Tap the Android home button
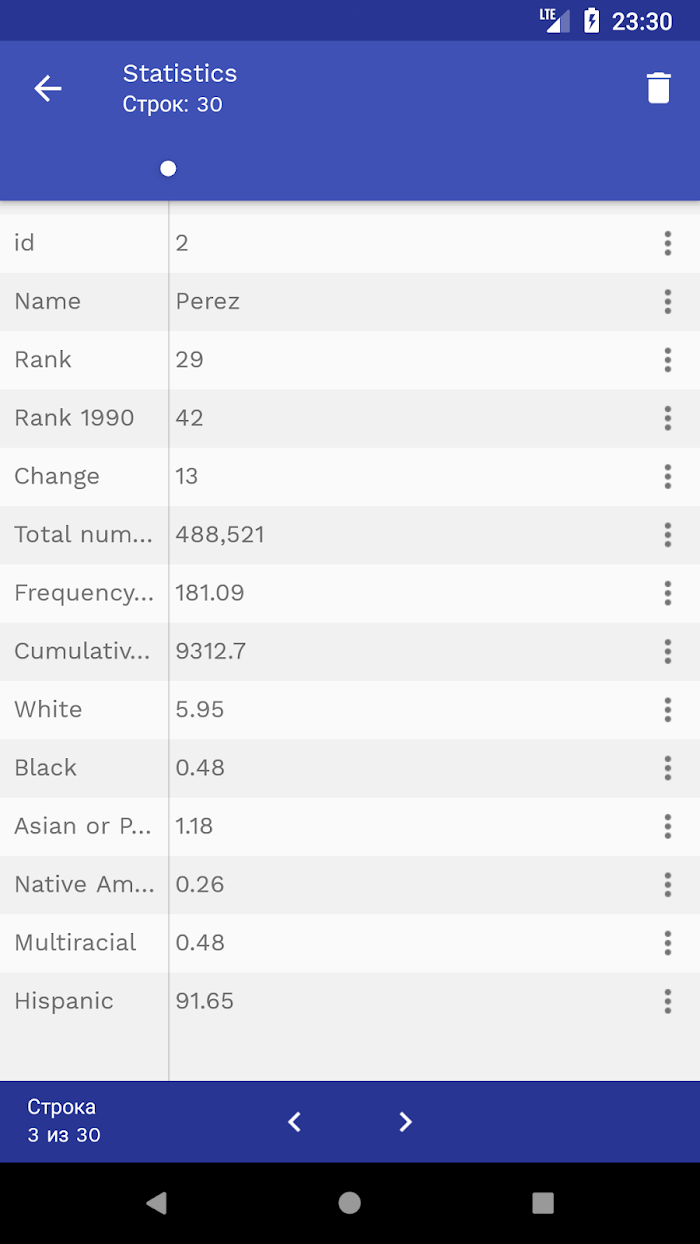The image size is (700, 1244). click(349, 1203)
